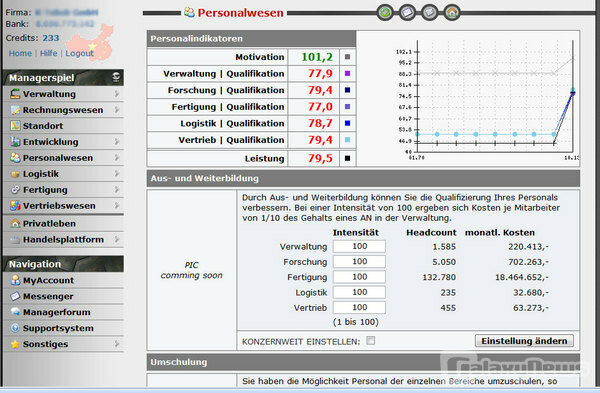Click the Forschung Intensität input field
600x393 pixels.
(359, 262)
